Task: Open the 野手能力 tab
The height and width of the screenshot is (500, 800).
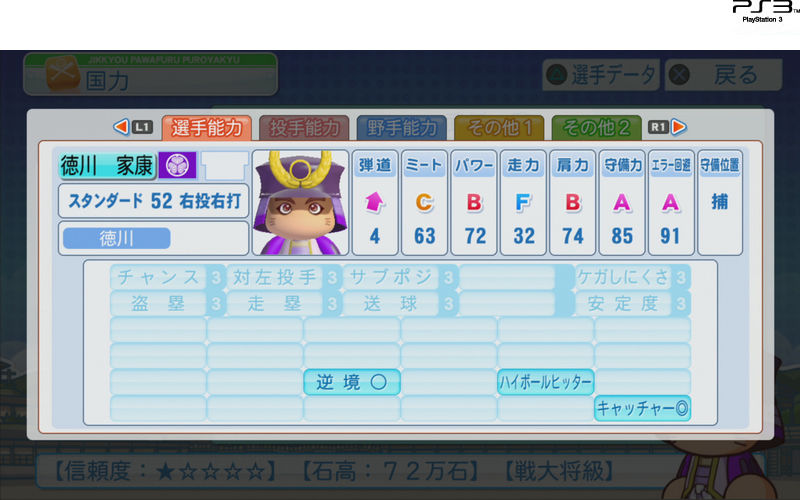Action: [402, 128]
